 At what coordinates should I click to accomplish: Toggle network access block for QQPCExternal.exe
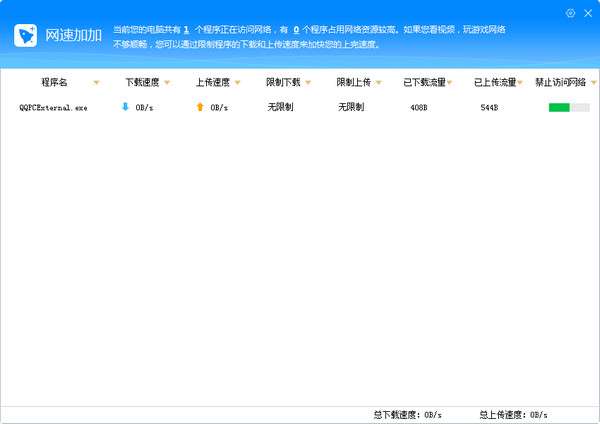click(569, 108)
